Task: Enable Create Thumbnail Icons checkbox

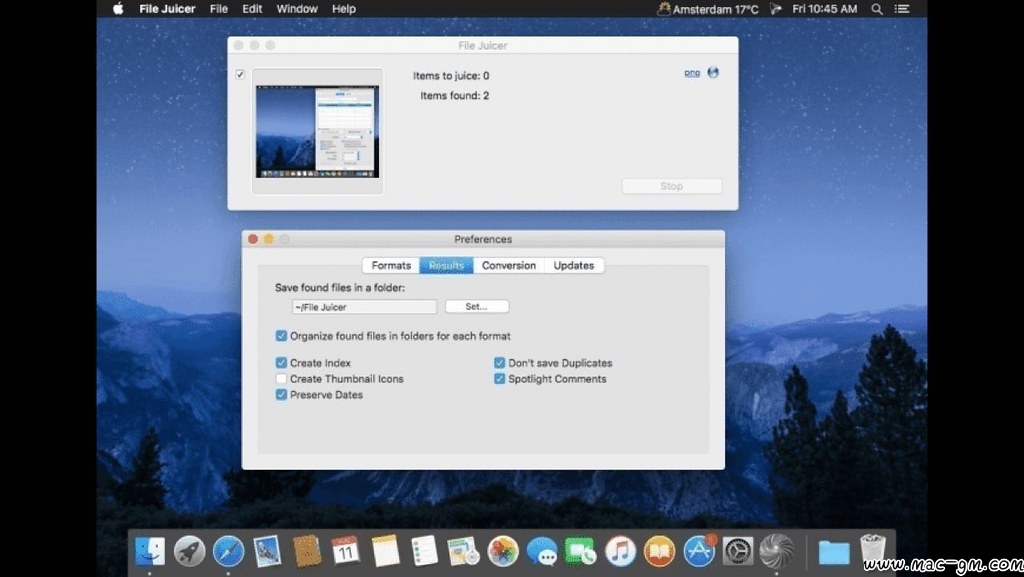Action: pyautogui.click(x=281, y=379)
